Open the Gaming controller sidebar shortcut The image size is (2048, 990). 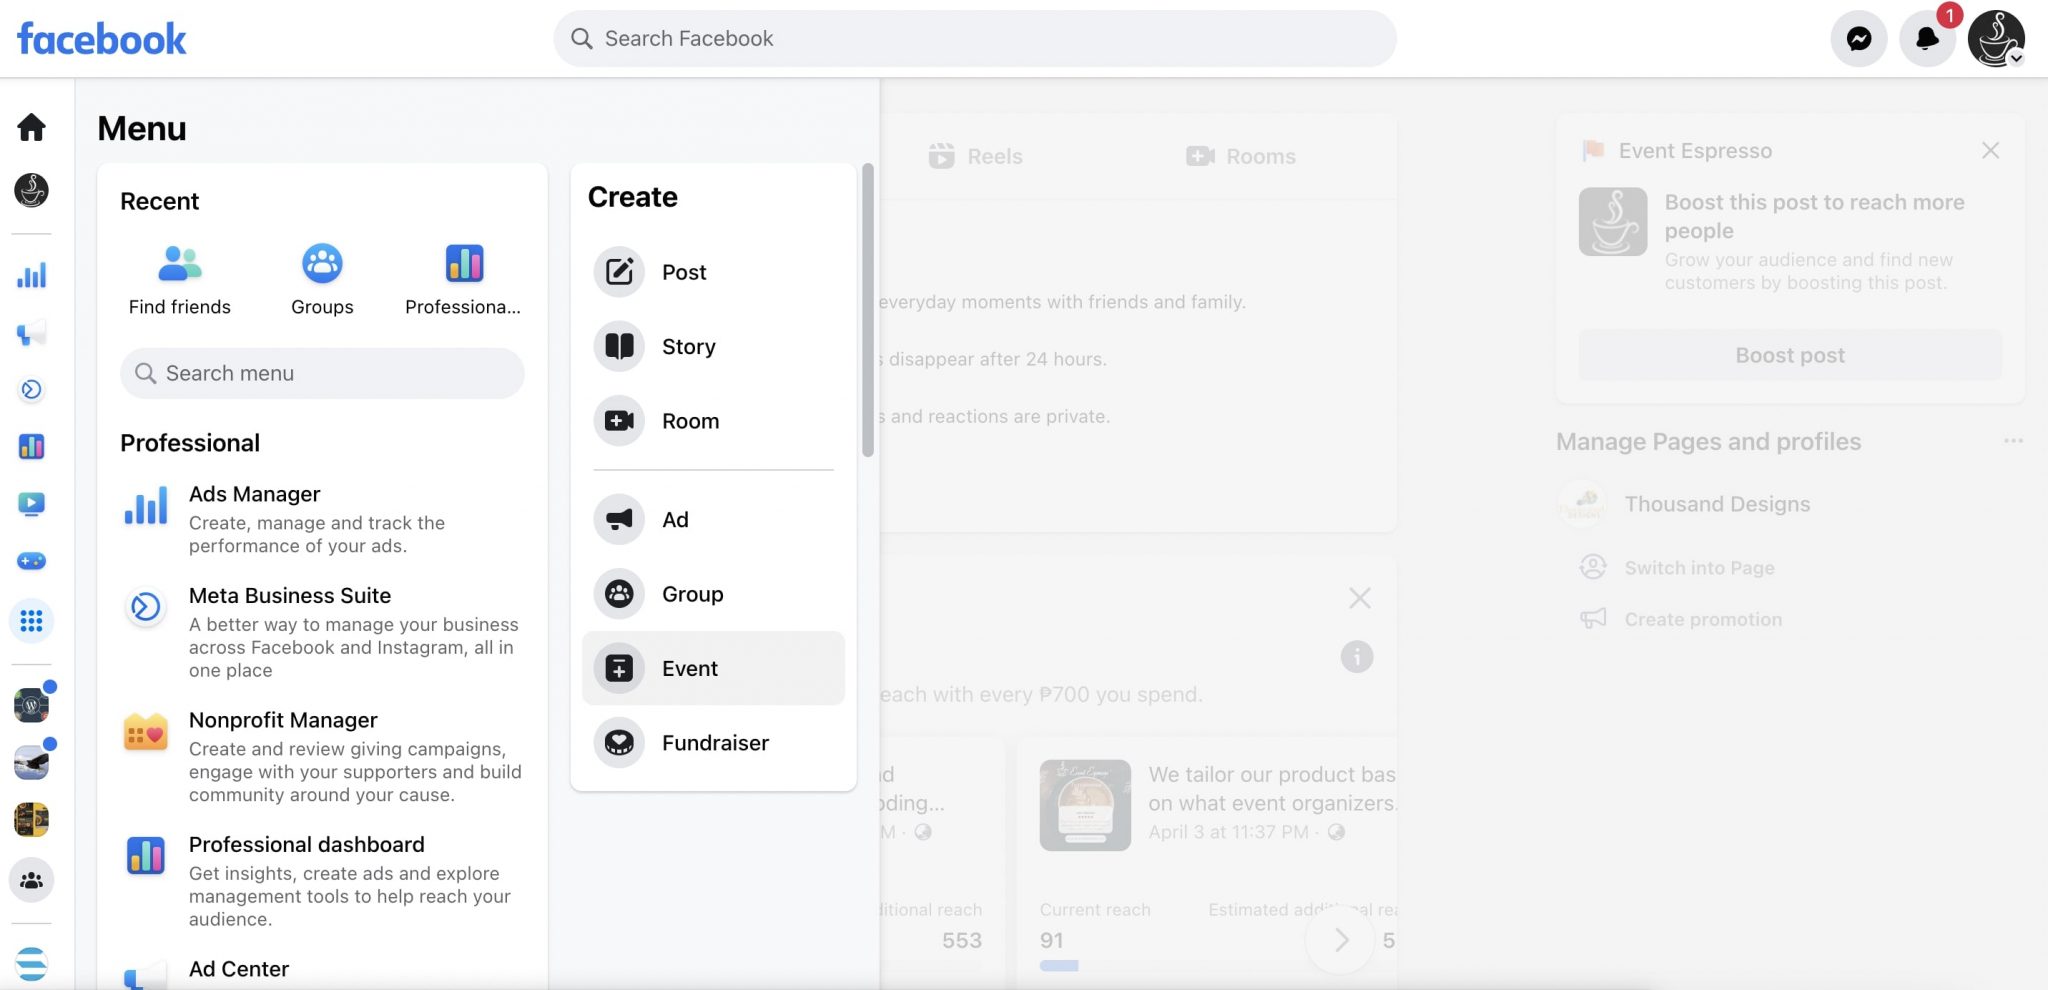[31, 561]
